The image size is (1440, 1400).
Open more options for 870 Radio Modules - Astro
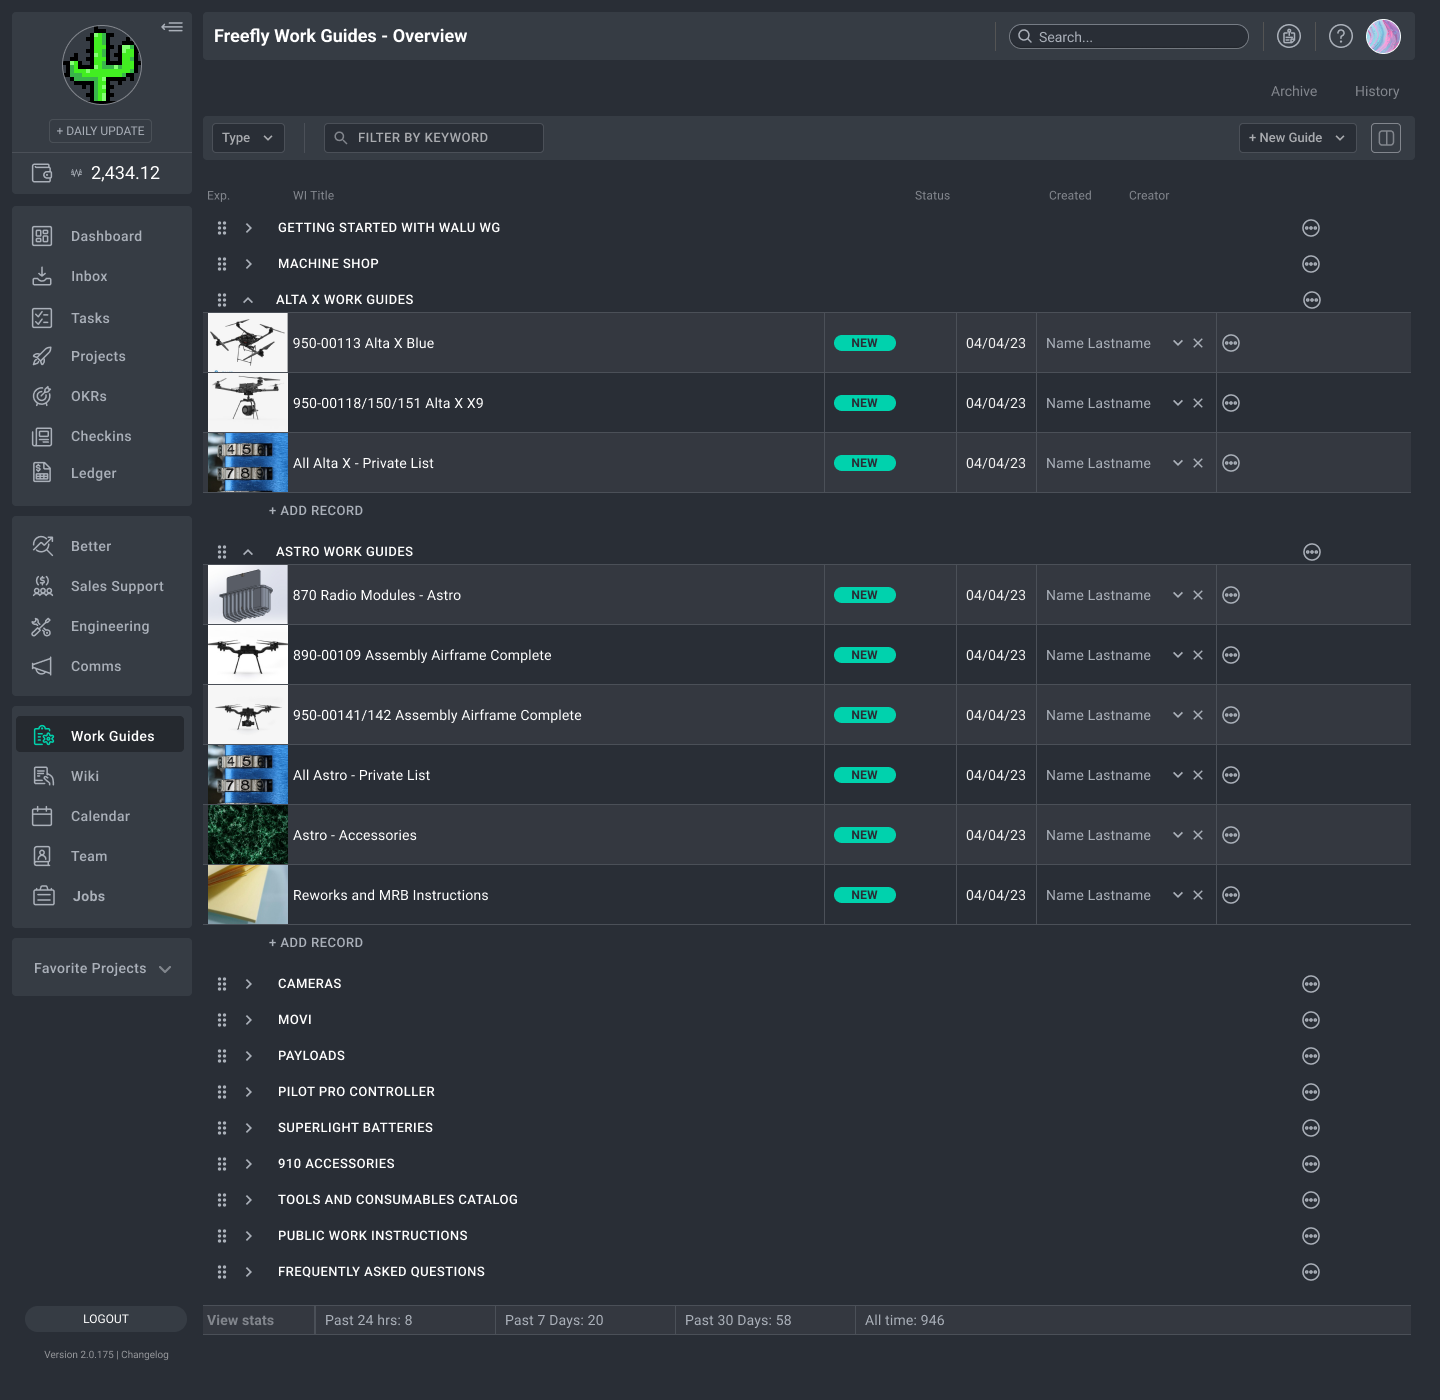coord(1231,595)
